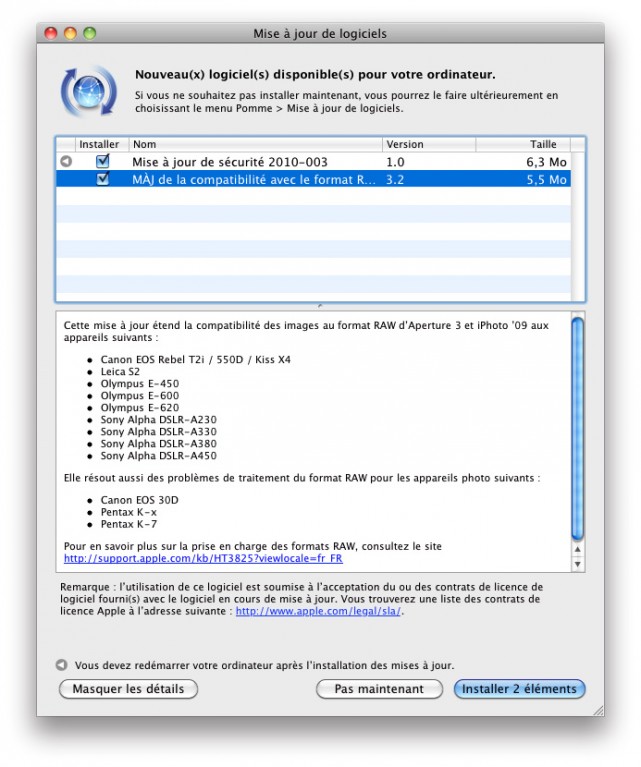Click the split pane divider handle
641x767 pixels.
(320, 306)
